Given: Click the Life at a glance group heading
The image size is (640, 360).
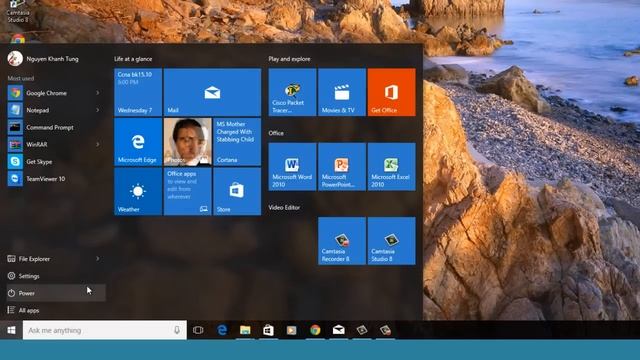Looking at the screenshot, I should (x=133, y=59).
